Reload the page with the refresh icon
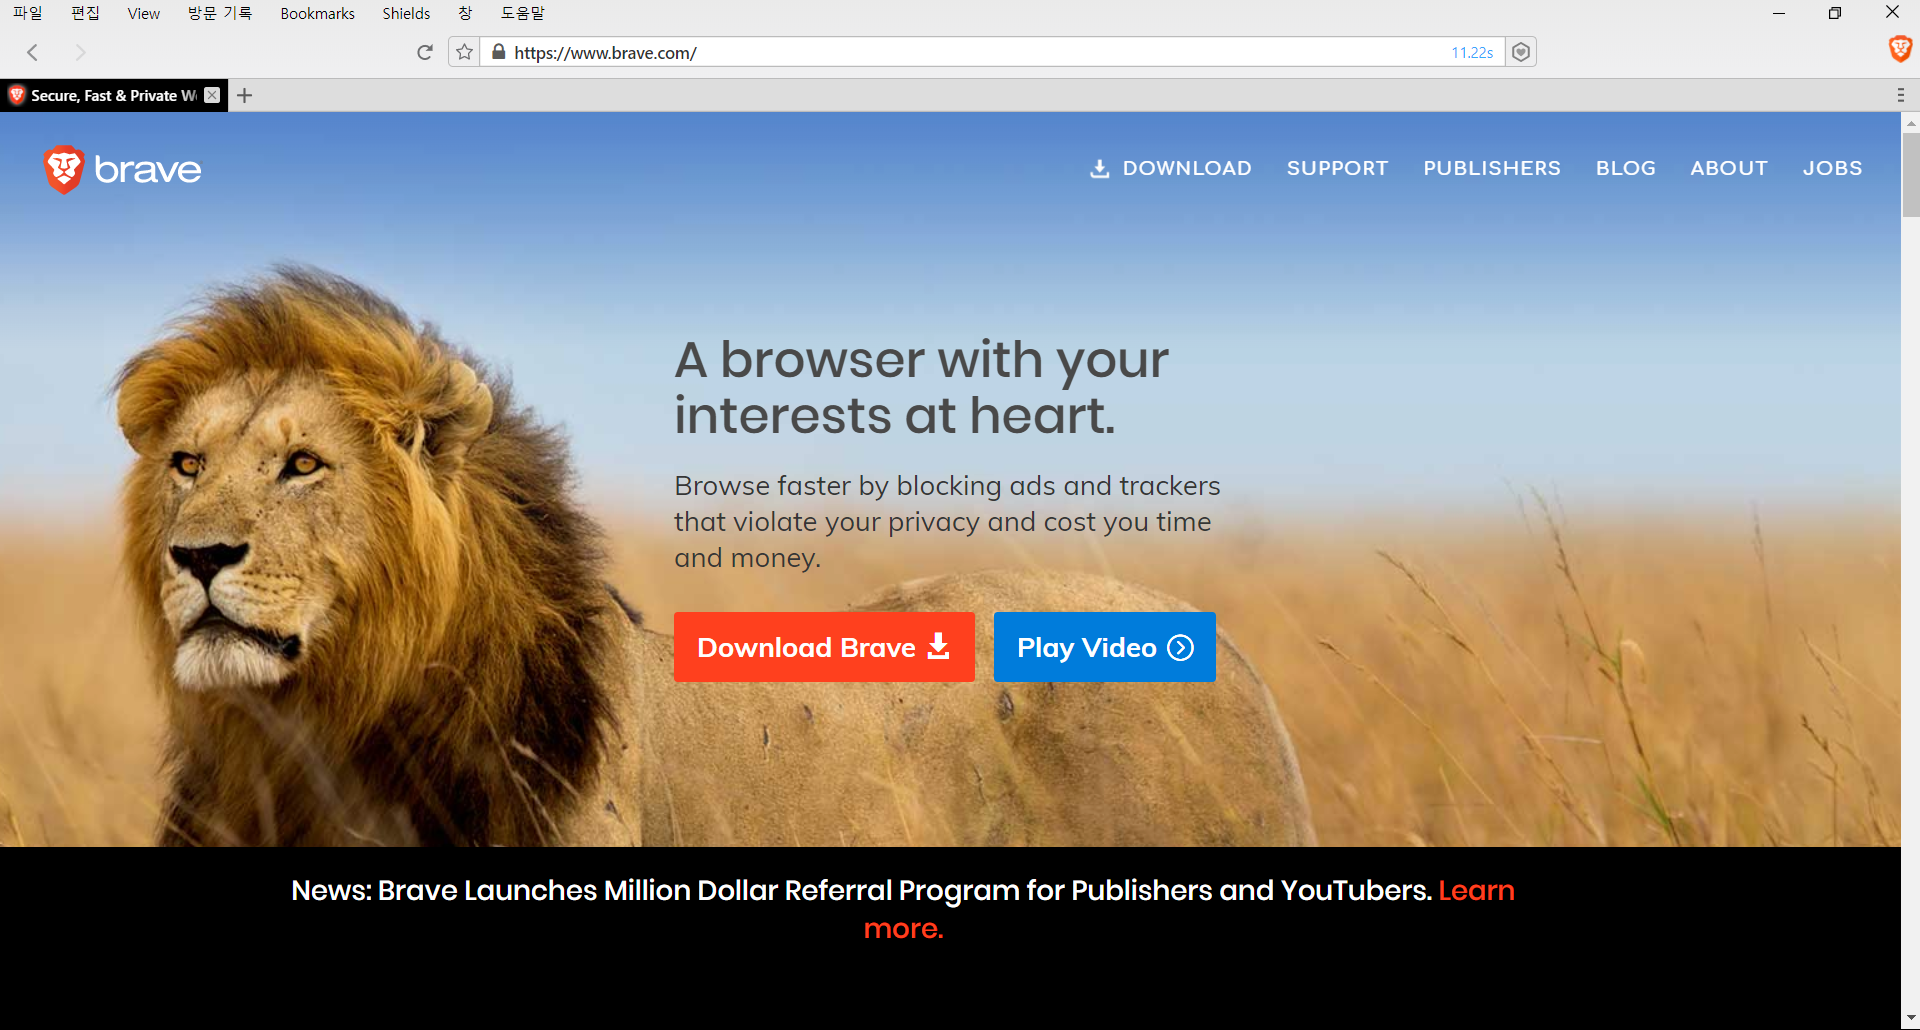Image resolution: width=1920 pixels, height=1030 pixels. (425, 52)
